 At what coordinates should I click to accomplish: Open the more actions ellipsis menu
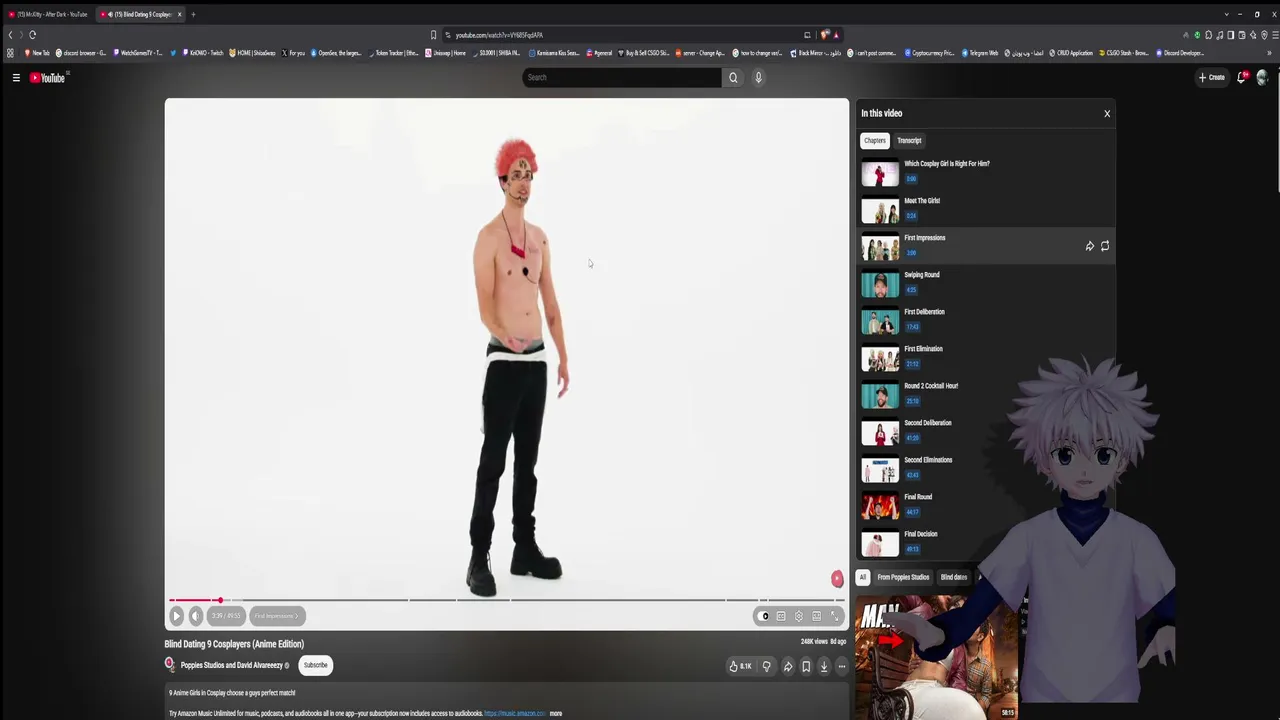point(842,666)
